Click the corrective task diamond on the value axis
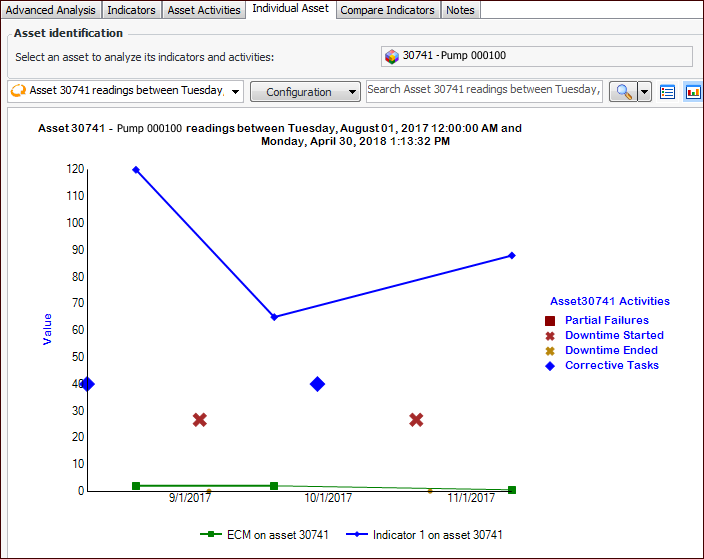Screen dimensions: 704x559 [88, 384]
